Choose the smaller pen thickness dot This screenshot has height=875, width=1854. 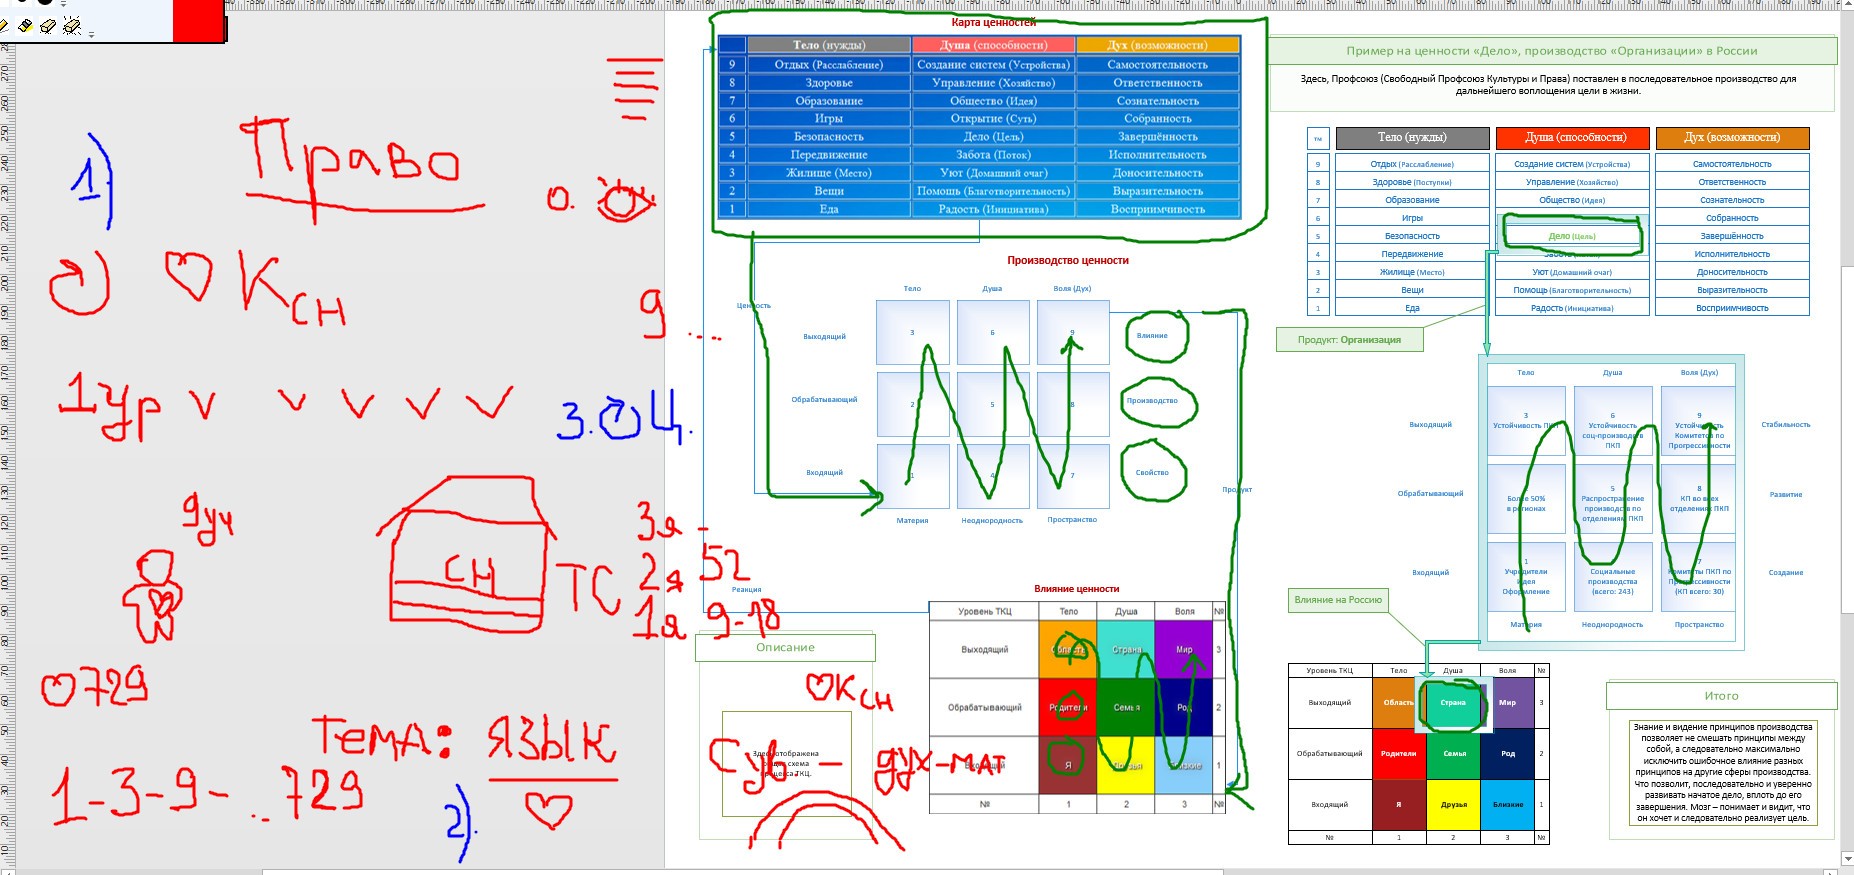click(22, 3)
